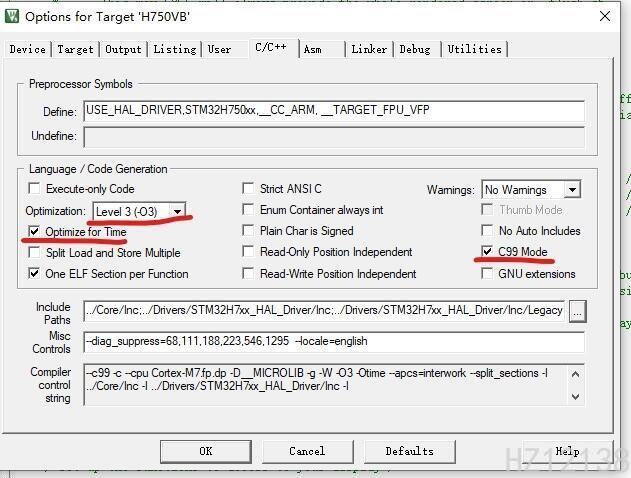Open the Output tab
The image size is (631, 478).
click(x=123, y=49)
